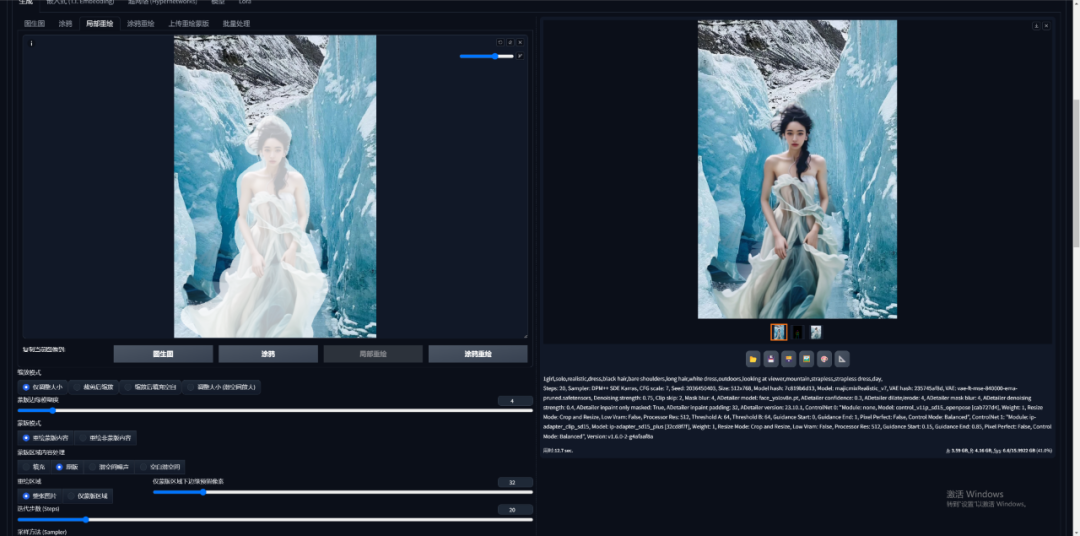Viewport: 1080px width, 536px height.
Task: Choose 重绘非蒙版内容 mask mode
Action: tap(105, 437)
